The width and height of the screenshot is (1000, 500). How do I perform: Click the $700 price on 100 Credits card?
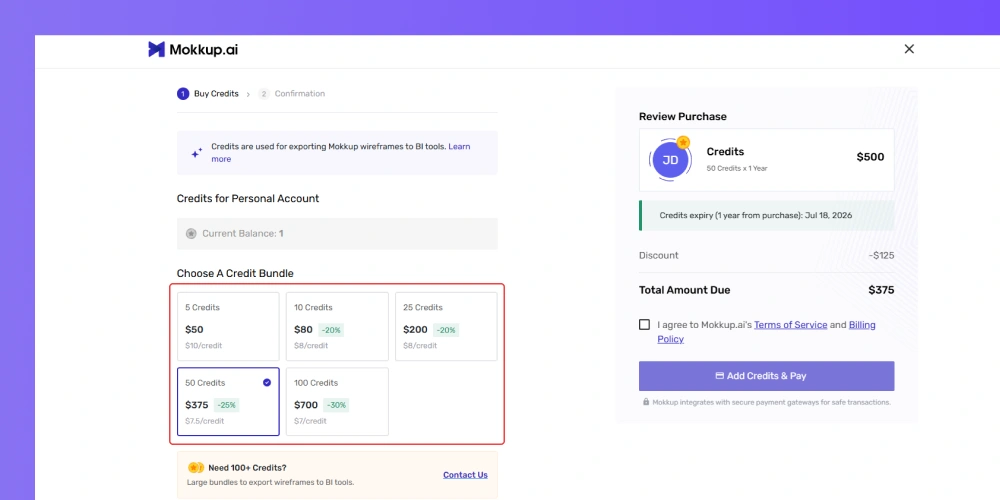[x=306, y=405]
